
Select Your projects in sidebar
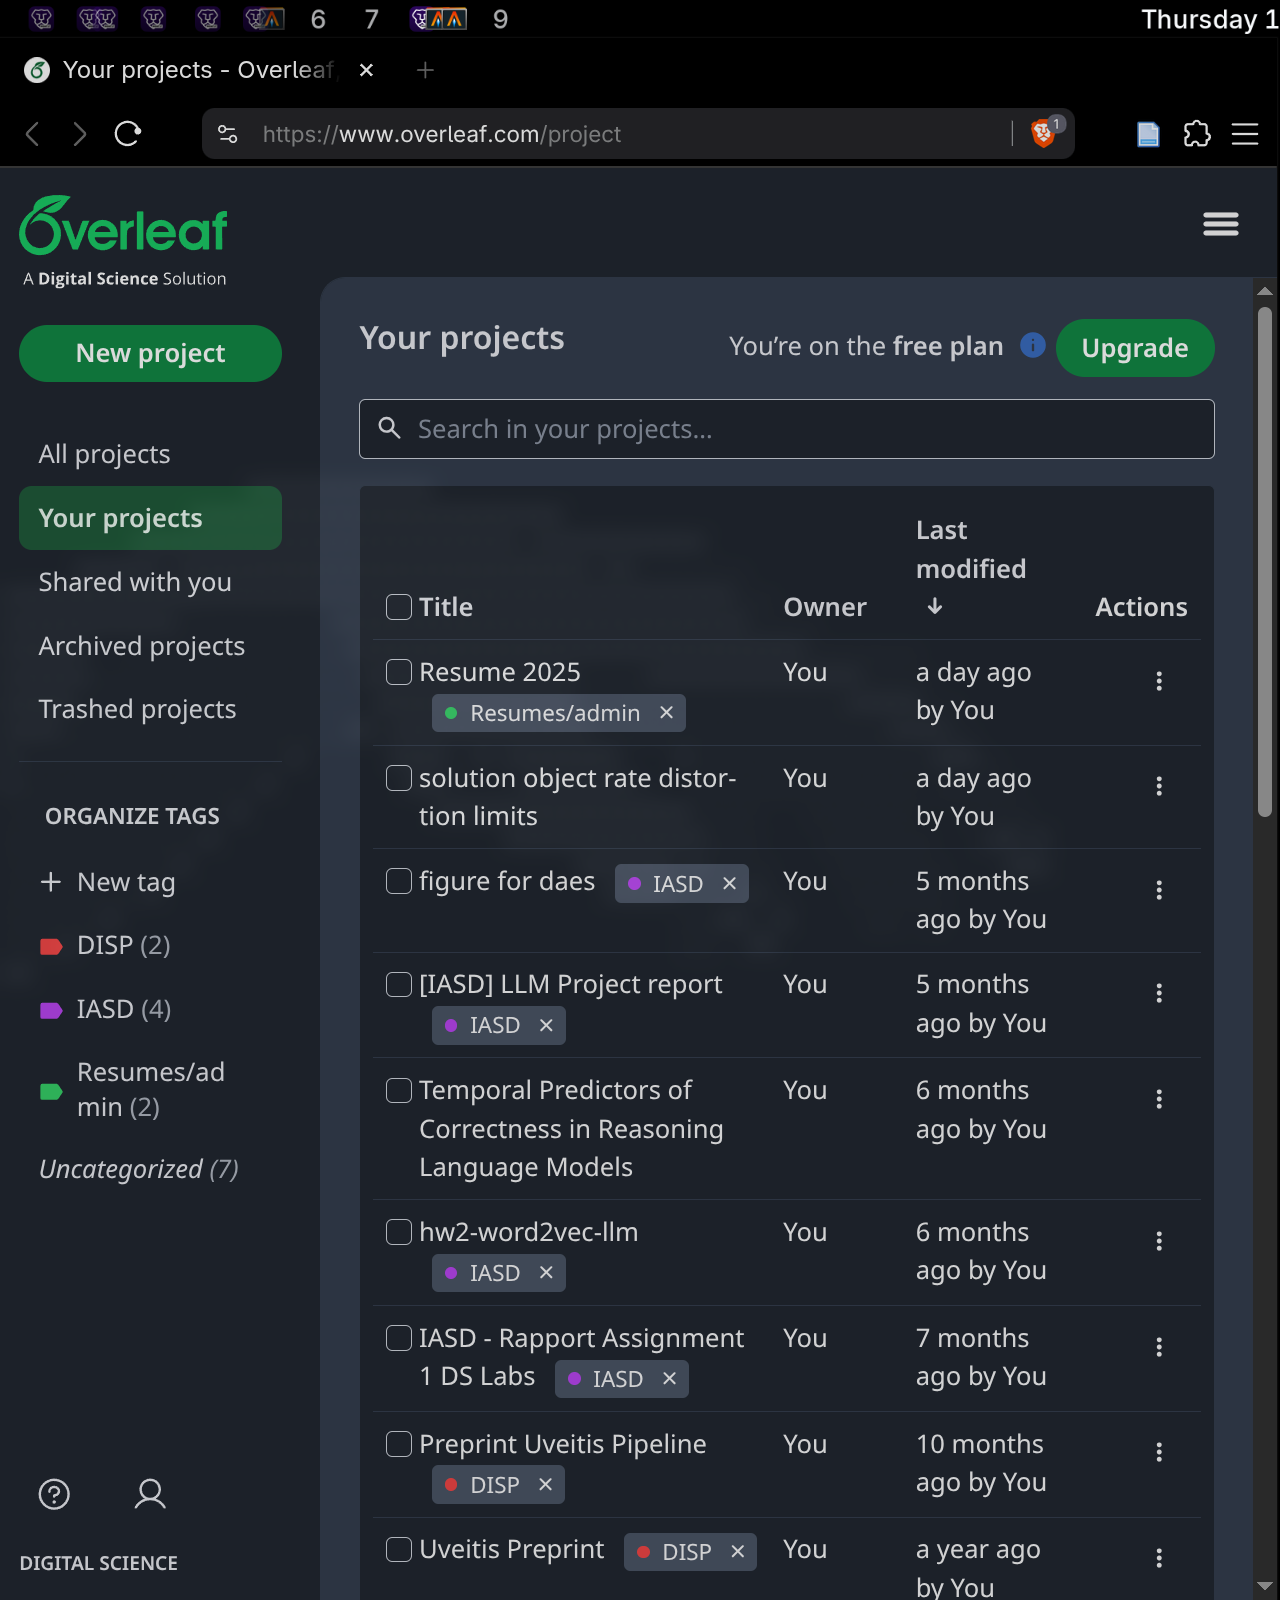[x=150, y=518]
